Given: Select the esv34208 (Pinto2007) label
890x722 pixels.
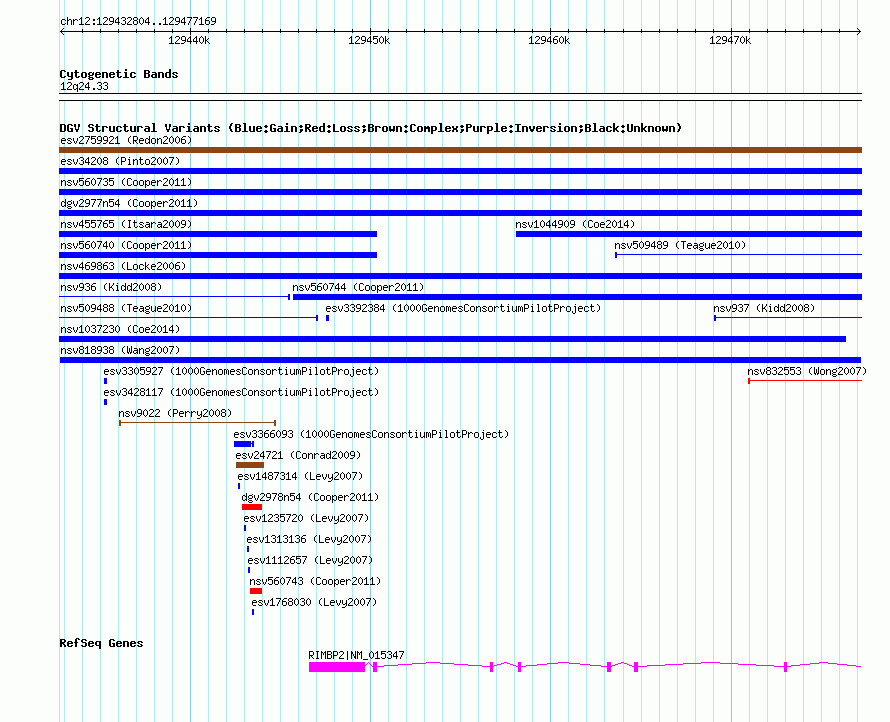Looking at the screenshot, I should (x=120, y=161).
